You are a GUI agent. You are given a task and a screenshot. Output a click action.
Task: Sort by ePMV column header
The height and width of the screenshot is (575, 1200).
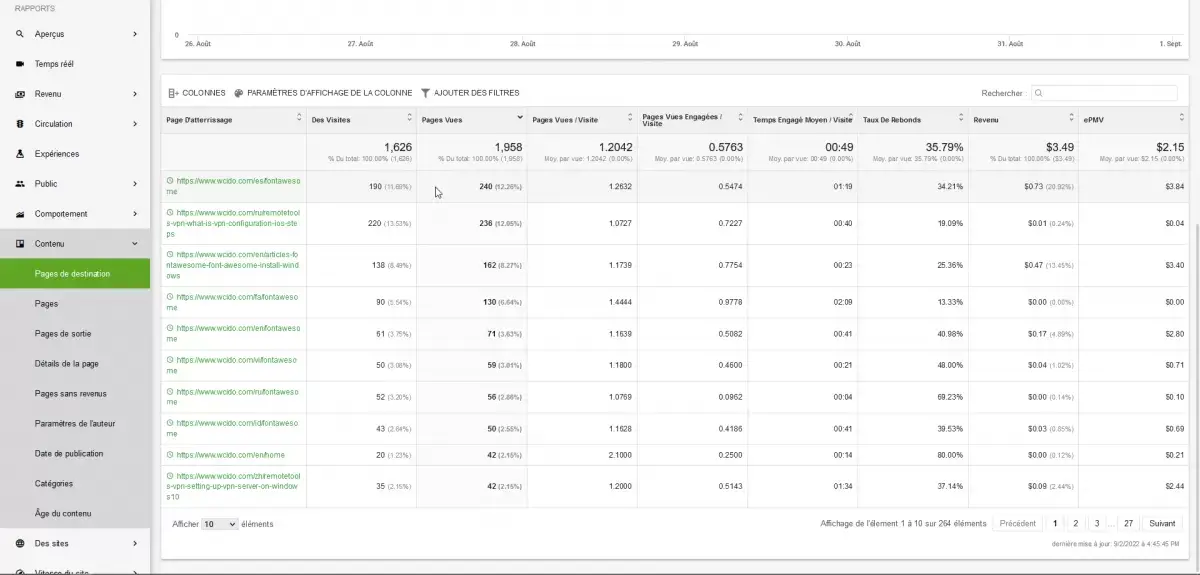(1133, 119)
